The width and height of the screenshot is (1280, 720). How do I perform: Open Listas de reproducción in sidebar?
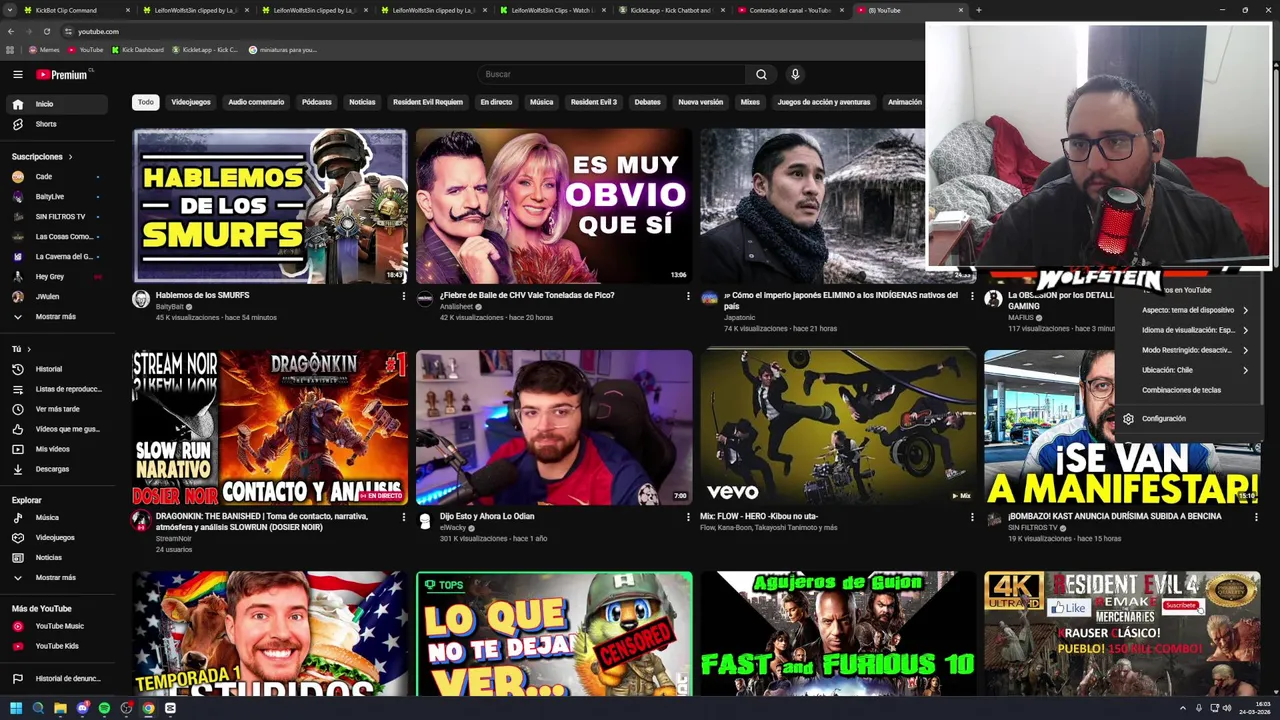coord(58,389)
